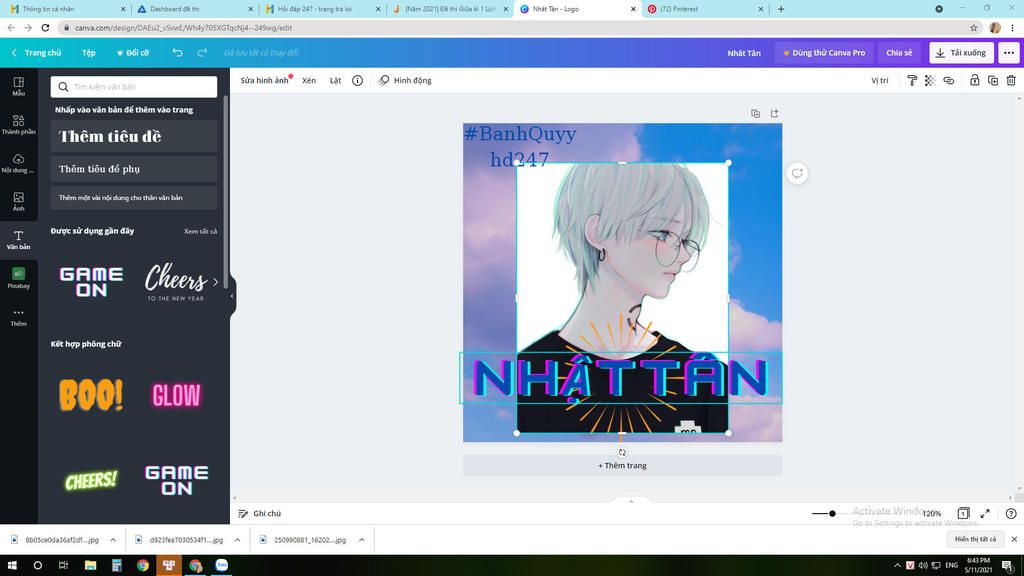The width and height of the screenshot is (1024, 576).
Task: Switch to the Dashboard đề thi tab
Action: [193, 9]
